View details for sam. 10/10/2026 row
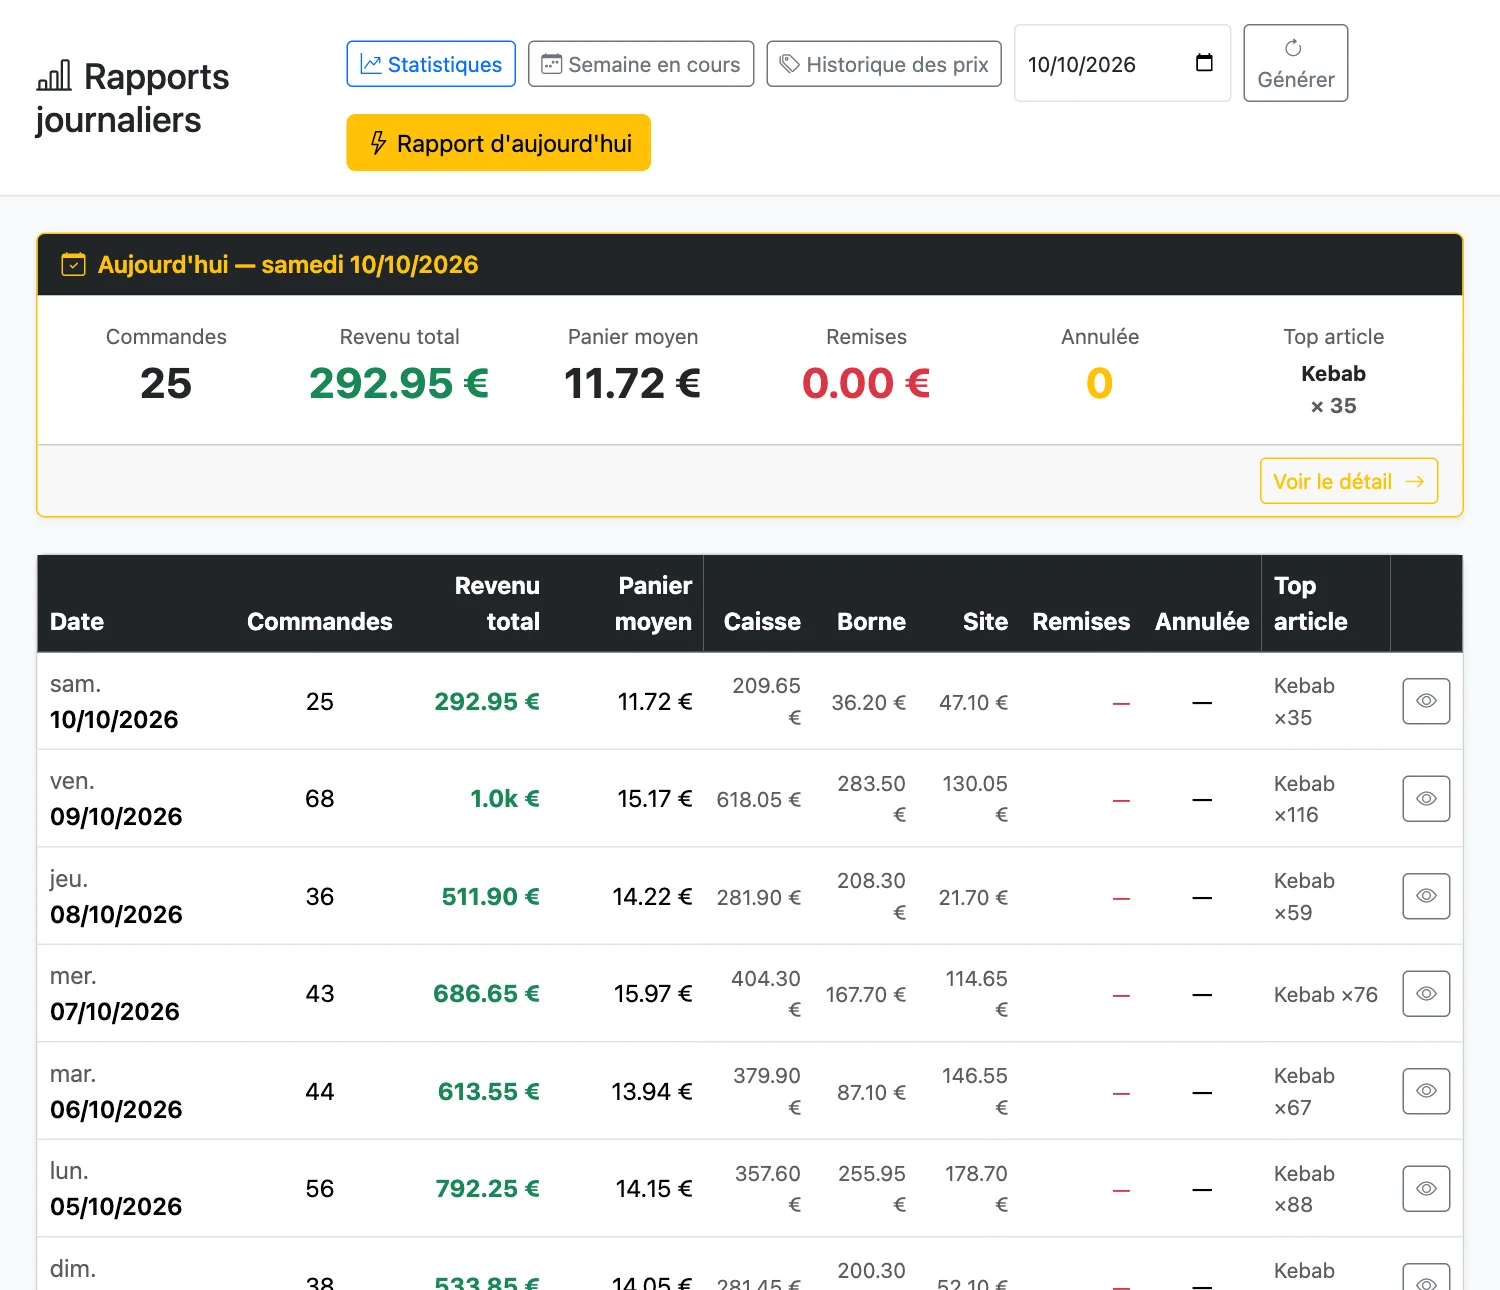 tap(1426, 701)
